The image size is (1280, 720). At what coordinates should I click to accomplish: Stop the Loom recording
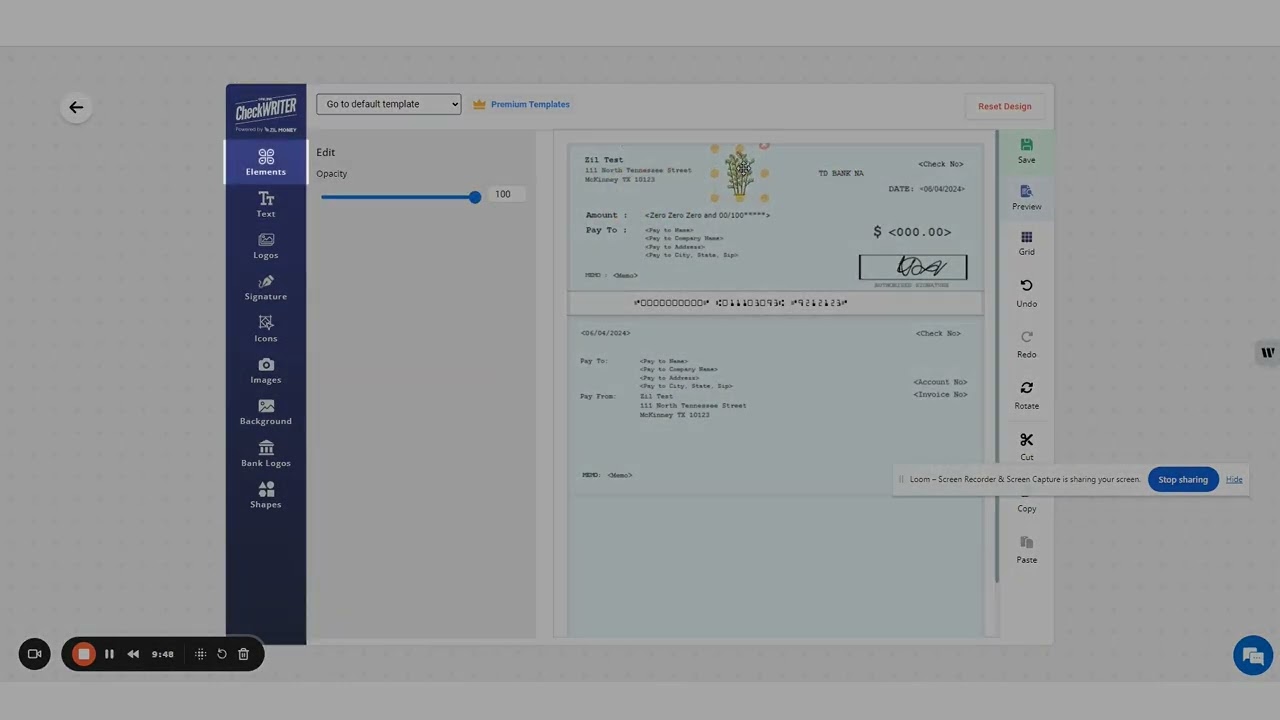(x=84, y=654)
